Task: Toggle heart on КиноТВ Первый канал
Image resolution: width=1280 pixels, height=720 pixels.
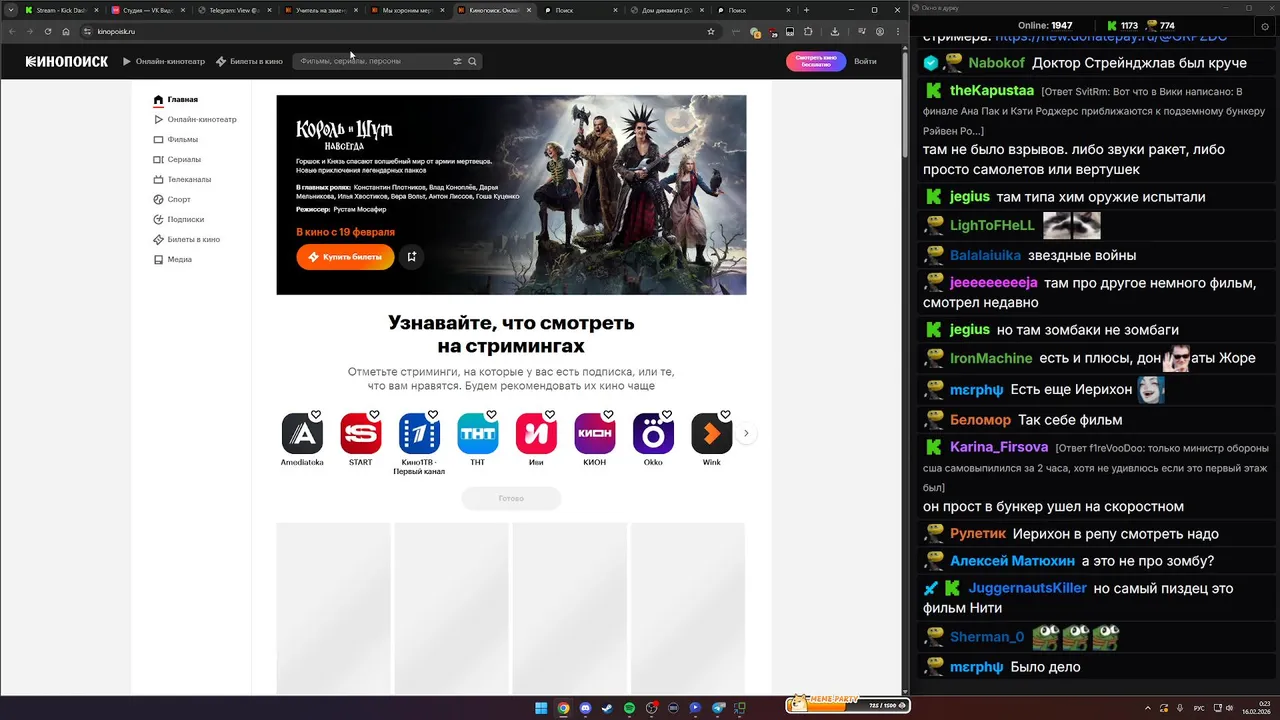Action: [x=433, y=415]
